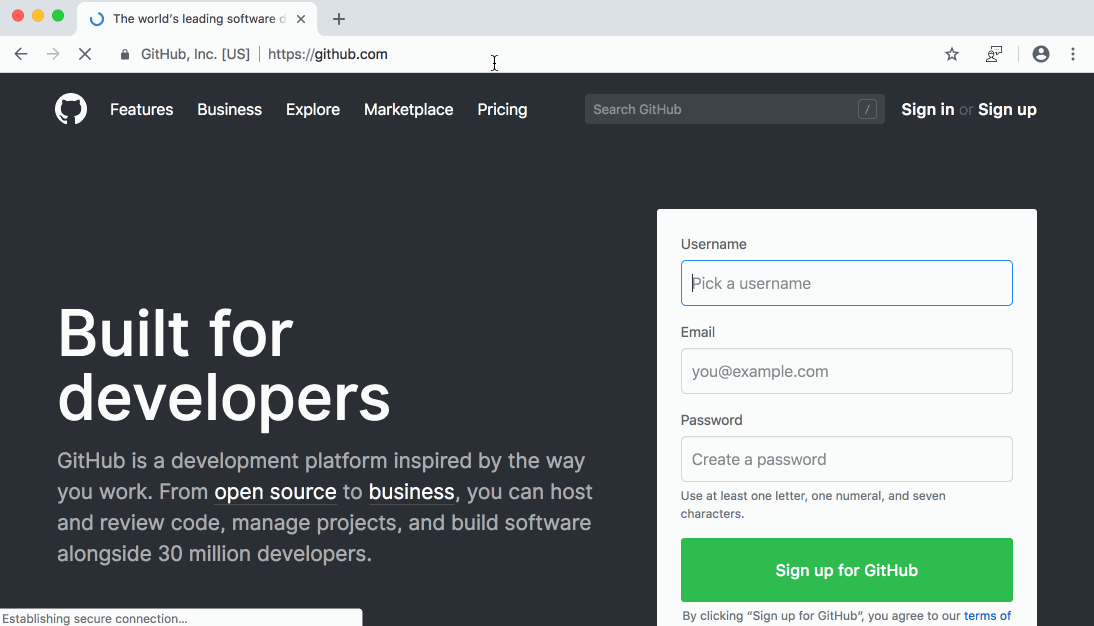Click the 'Use at least one letter' password hint
1094x626 pixels.
[813, 505]
